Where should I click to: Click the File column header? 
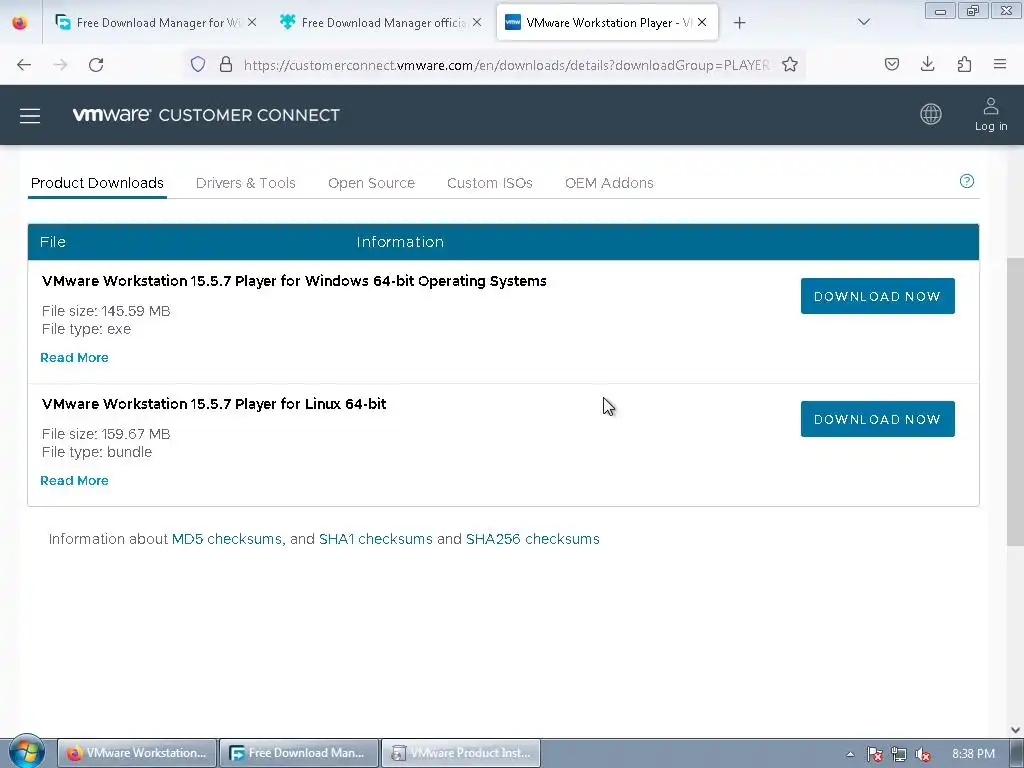coord(53,242)
